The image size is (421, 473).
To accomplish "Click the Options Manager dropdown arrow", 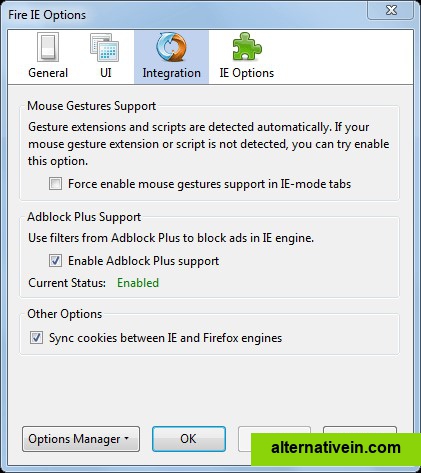I will [127, 438].
